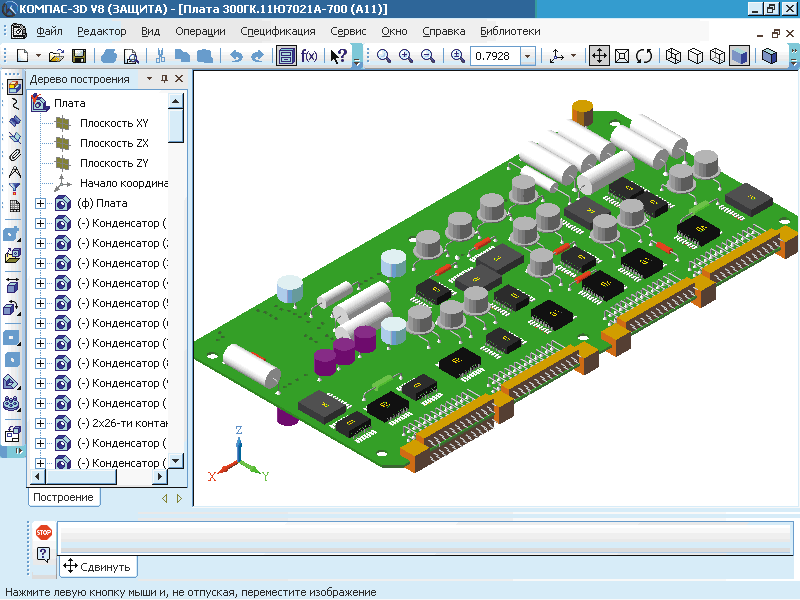Pin the Дерево построения panel
Screen dimensions: 800x600
164,79
